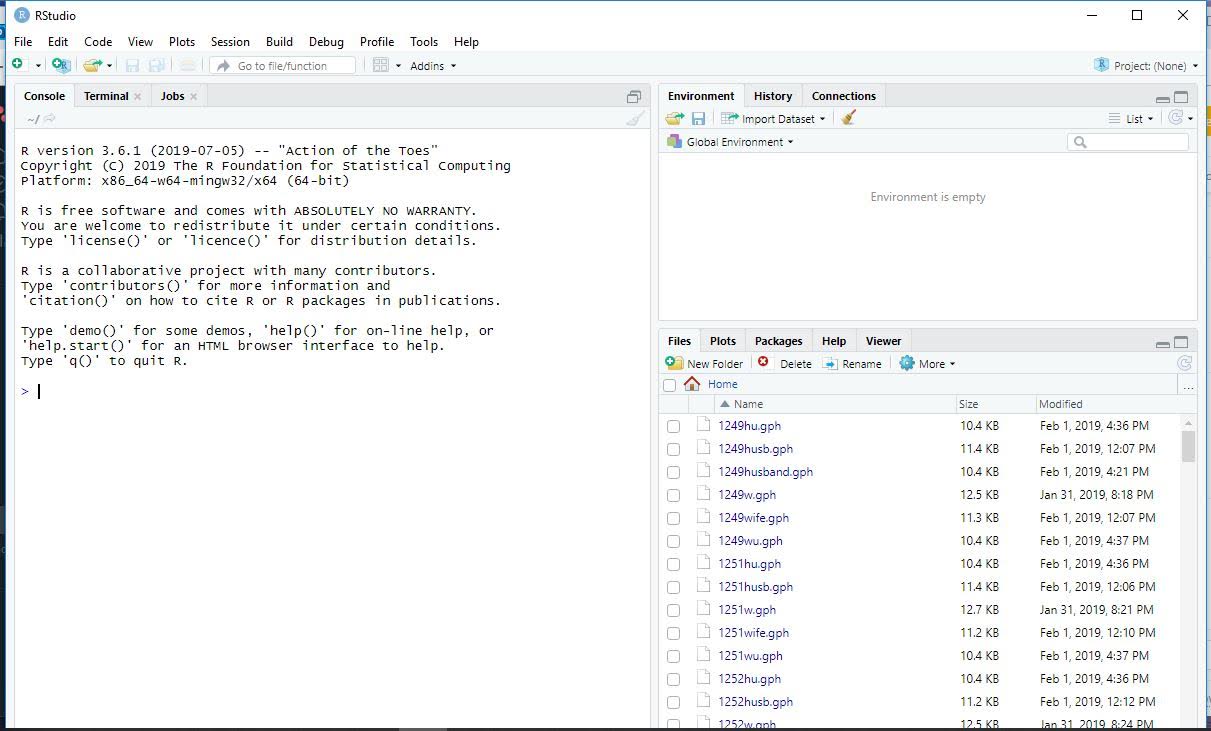Open the File menu
Viewport: 1211px width, 731px height.
tap(23, 42)
